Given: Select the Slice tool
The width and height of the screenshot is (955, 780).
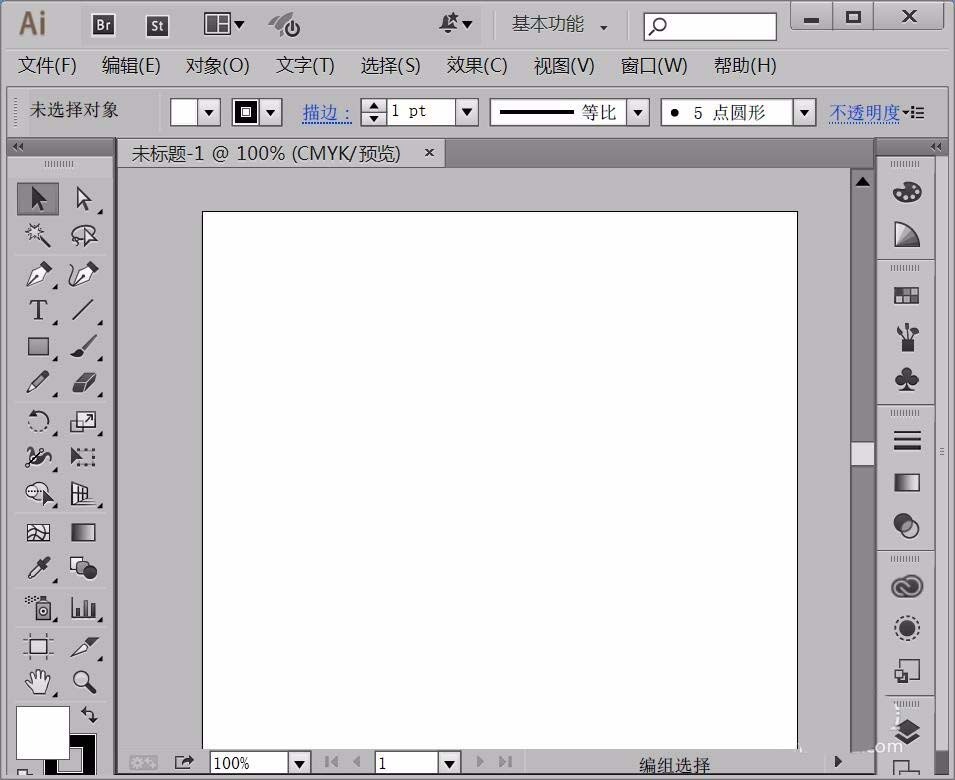Looking at the screenshot, I should click(83, 646).
